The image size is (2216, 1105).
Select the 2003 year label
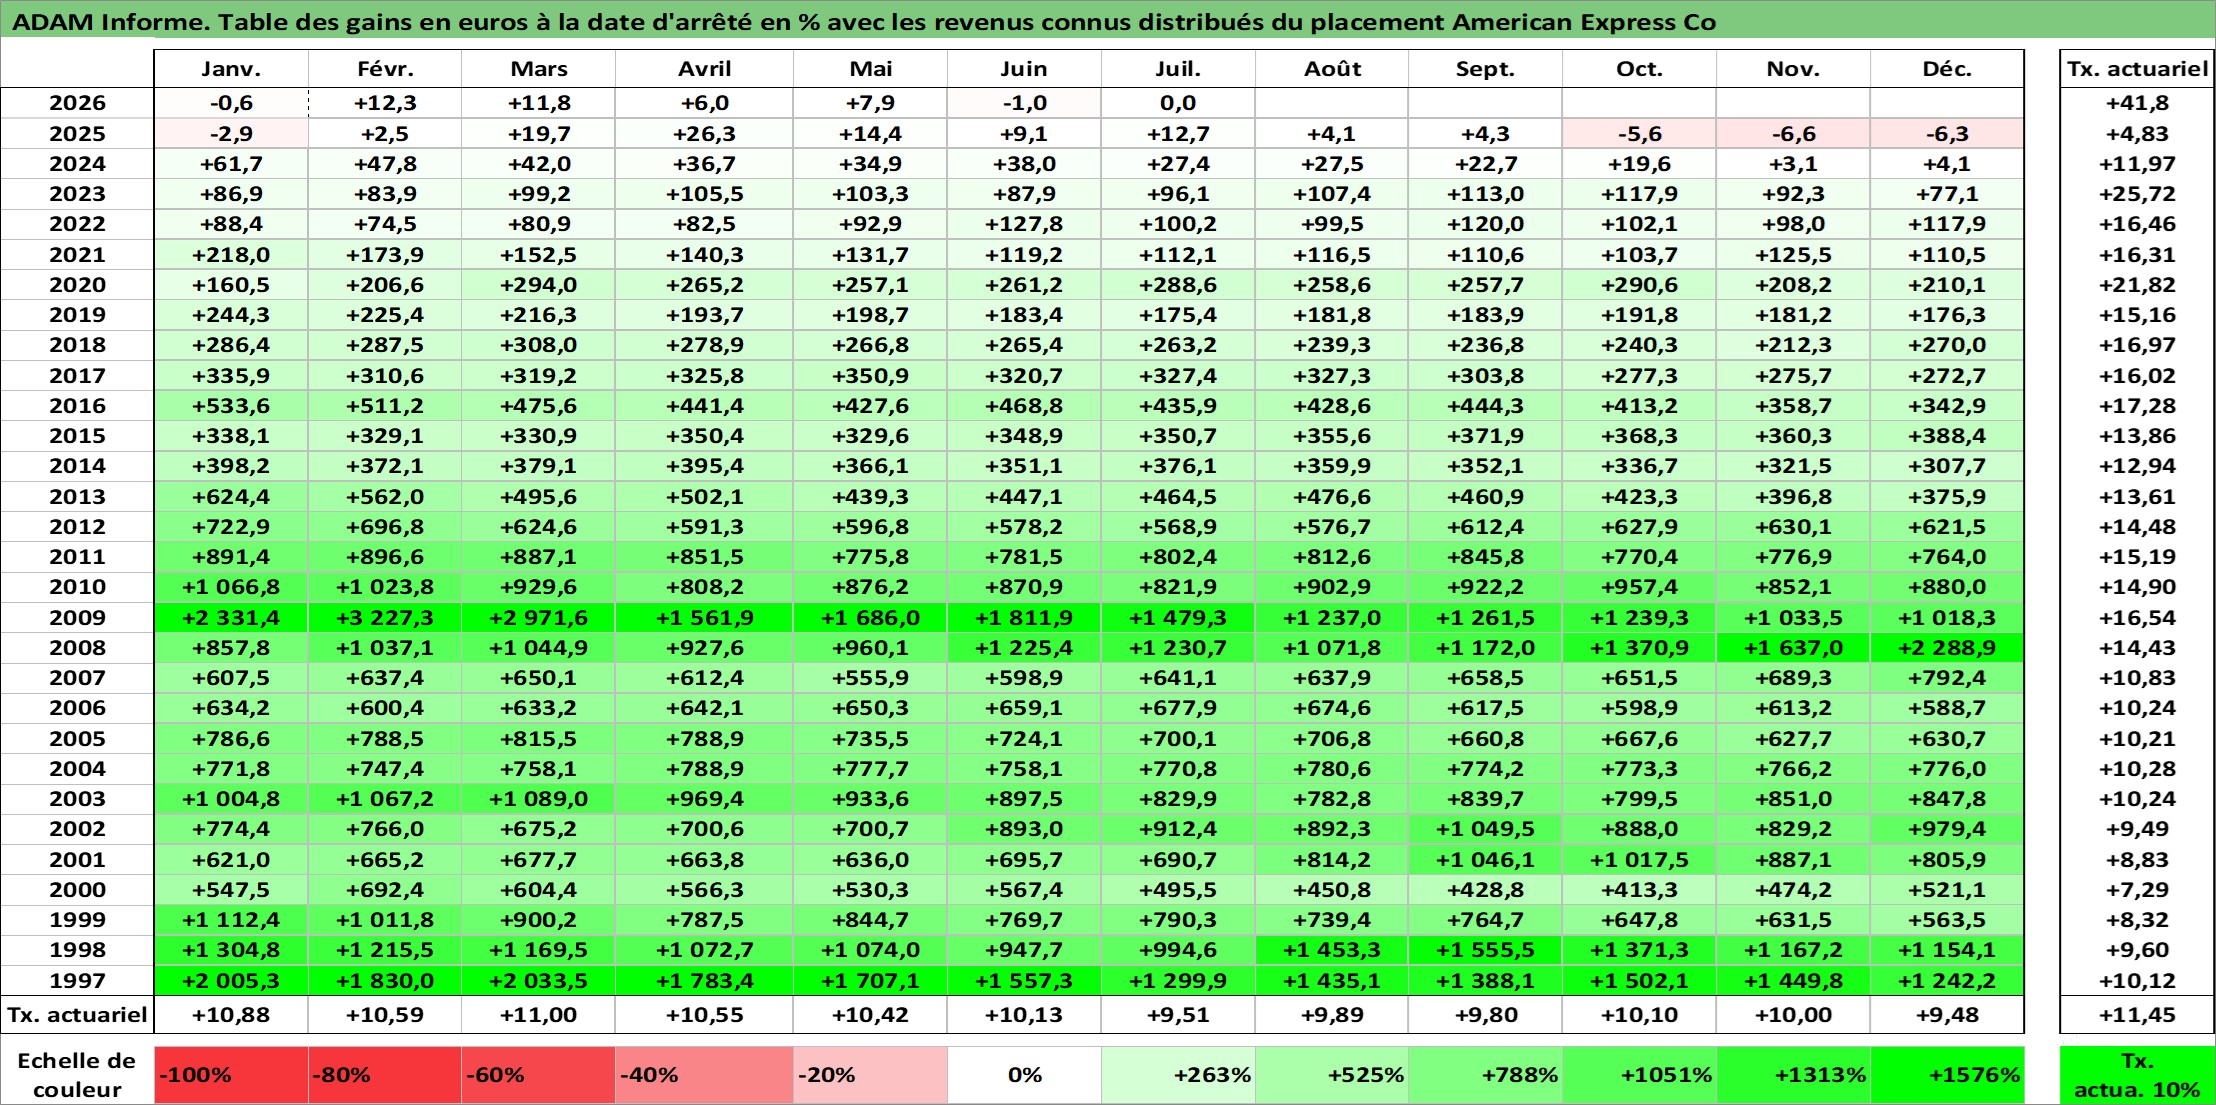(77, 799)
